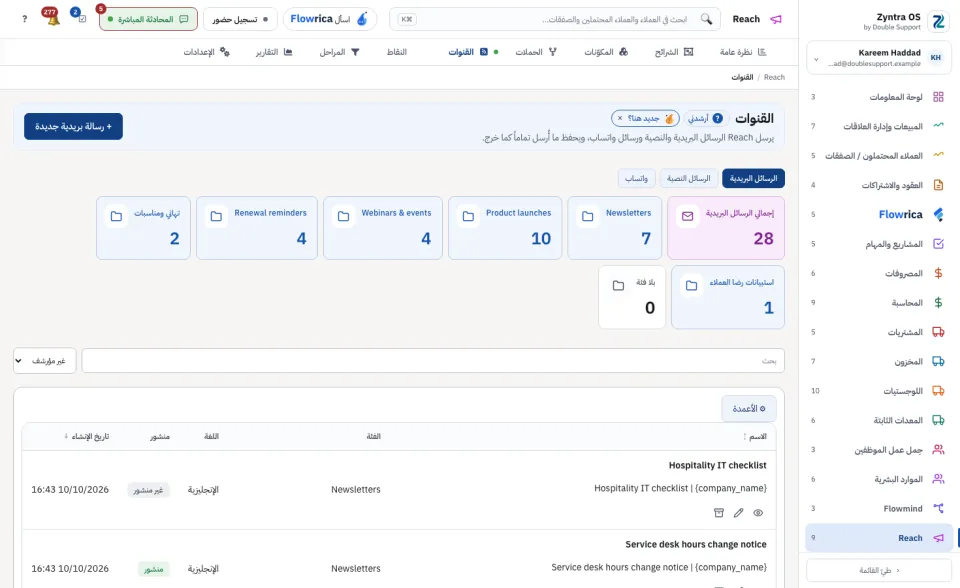Open المحادثة المباشرة live chat button
Image resolution: width=960 pixels, height=588 pixels.
[148, 19]
